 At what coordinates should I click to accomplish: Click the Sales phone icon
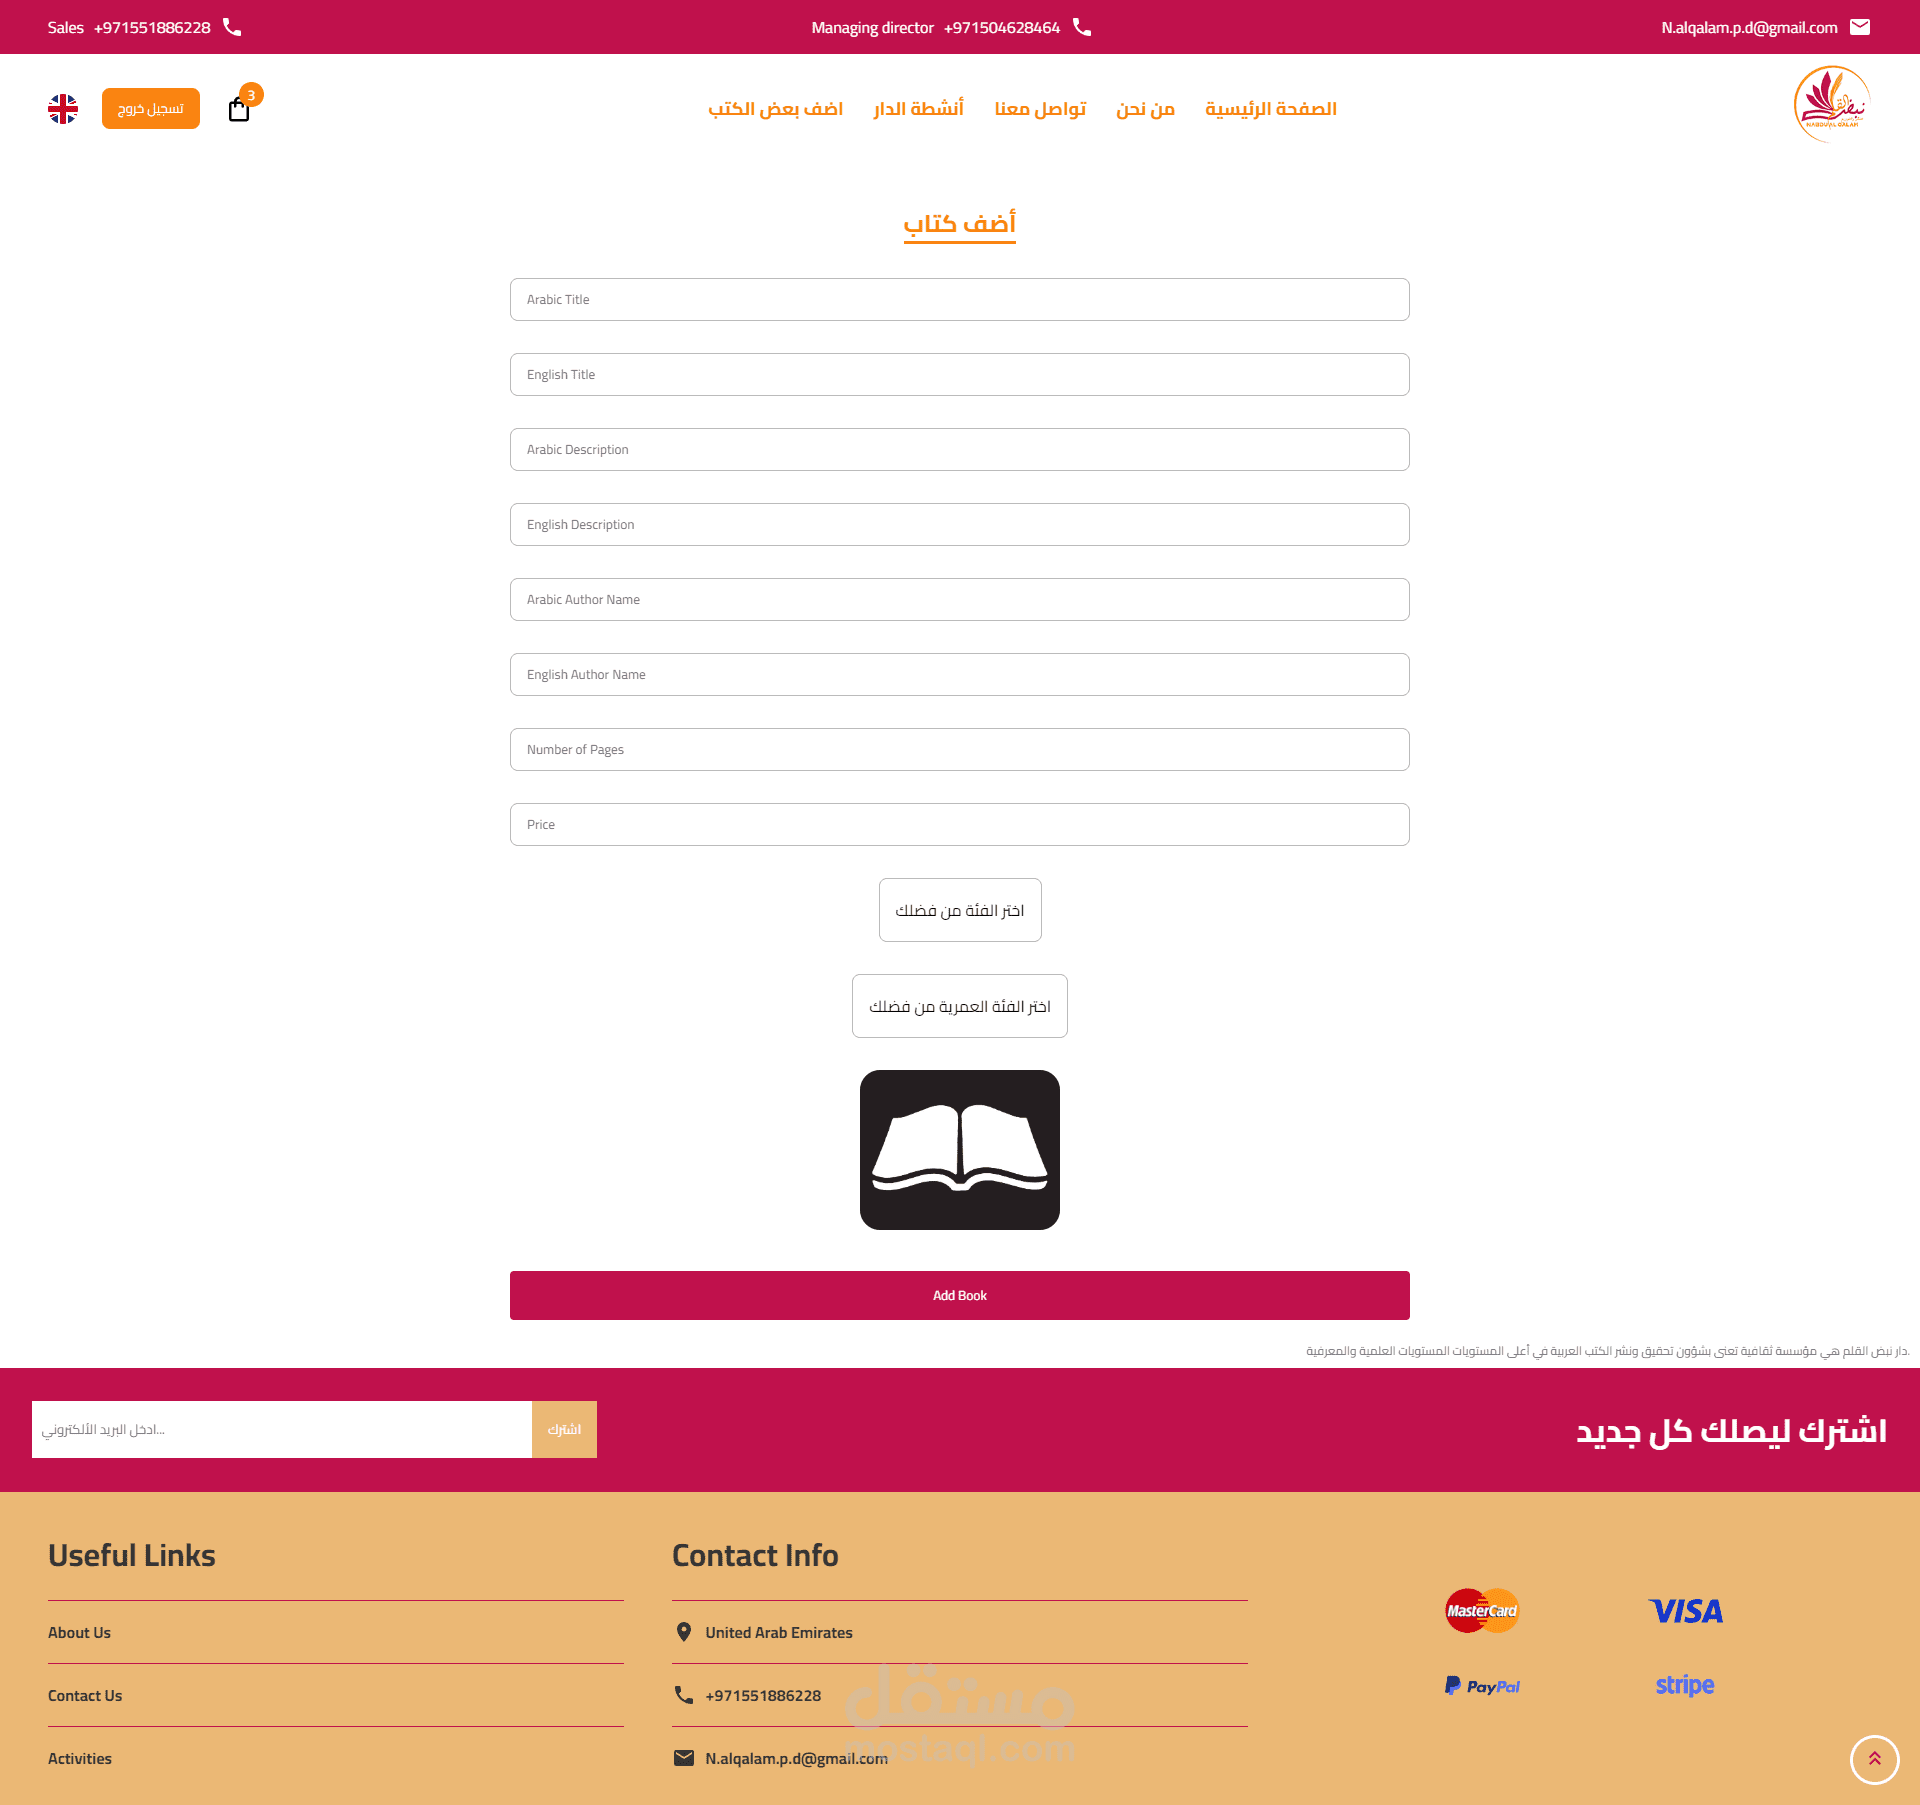232,27
